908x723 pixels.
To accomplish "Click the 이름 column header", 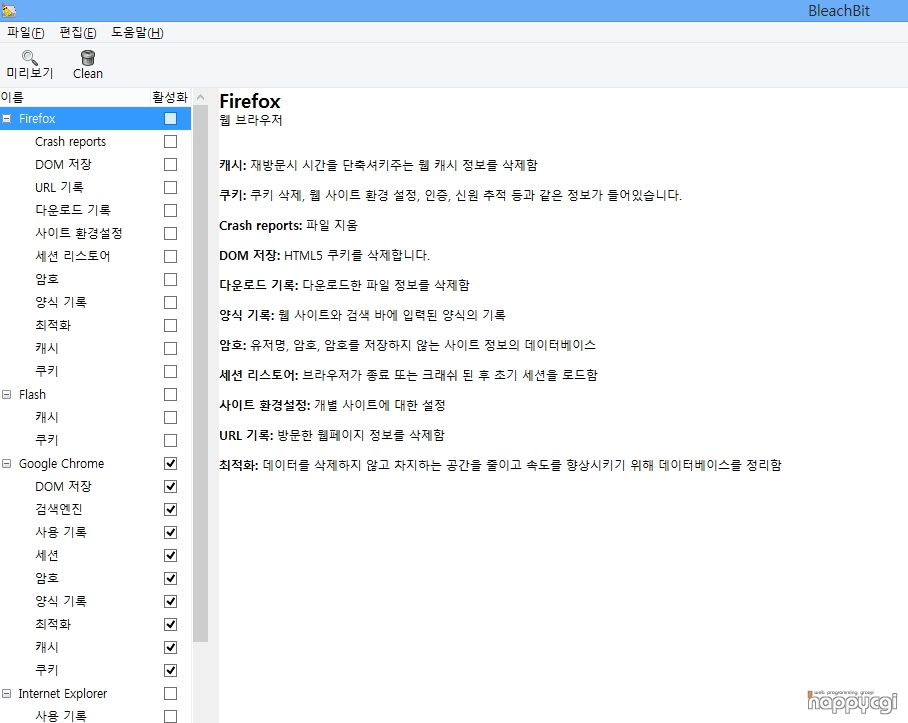I will (x=75, y=97).
